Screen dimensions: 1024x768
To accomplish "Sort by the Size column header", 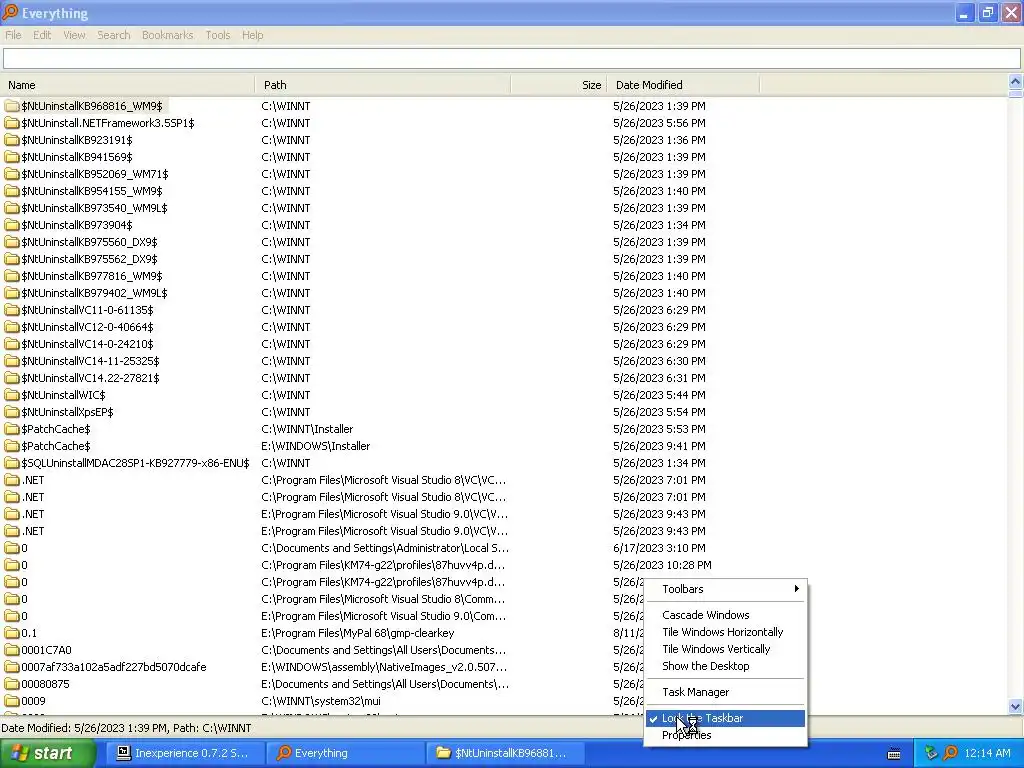I will click(x=559, y=85).
